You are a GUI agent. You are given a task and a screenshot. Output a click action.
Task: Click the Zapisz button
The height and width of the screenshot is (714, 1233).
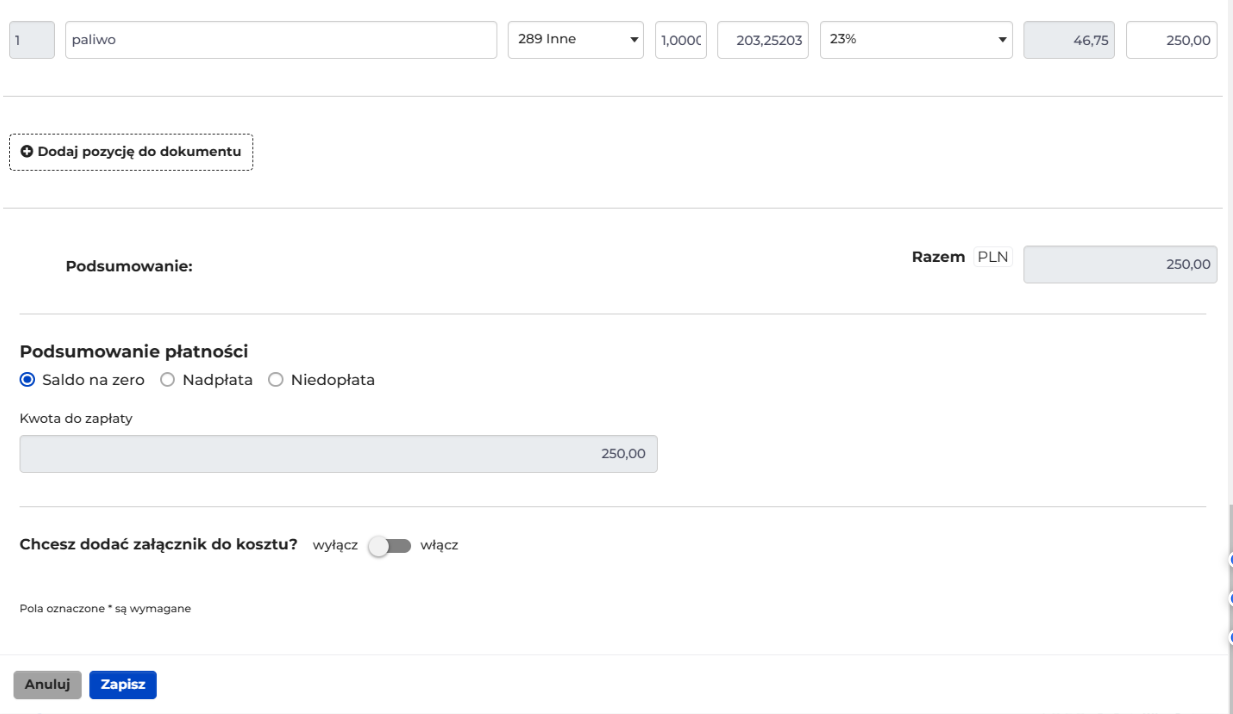coord(123,685)
